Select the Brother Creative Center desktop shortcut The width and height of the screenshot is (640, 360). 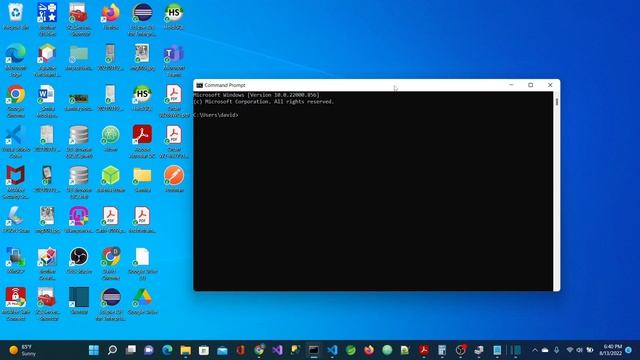coord(47,263)
